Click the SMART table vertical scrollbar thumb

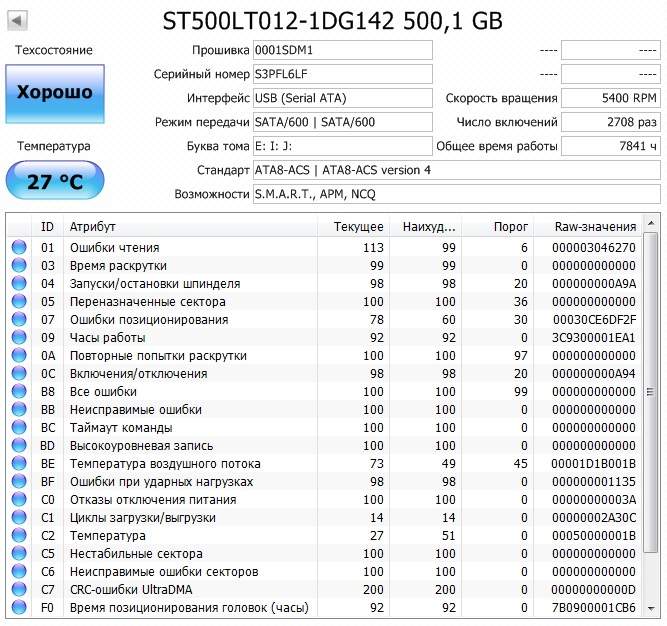(650, 392)
